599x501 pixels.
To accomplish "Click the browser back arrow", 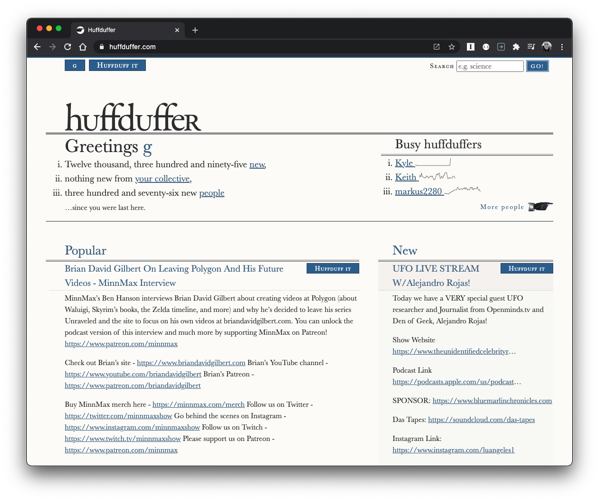I will tap(37, 47).
